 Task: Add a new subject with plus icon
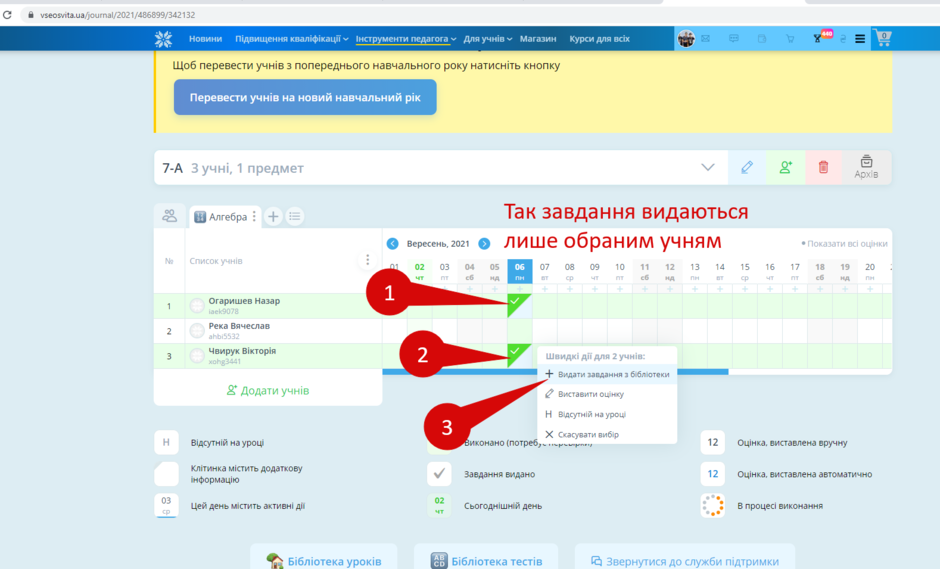click(x=273, y=216)
